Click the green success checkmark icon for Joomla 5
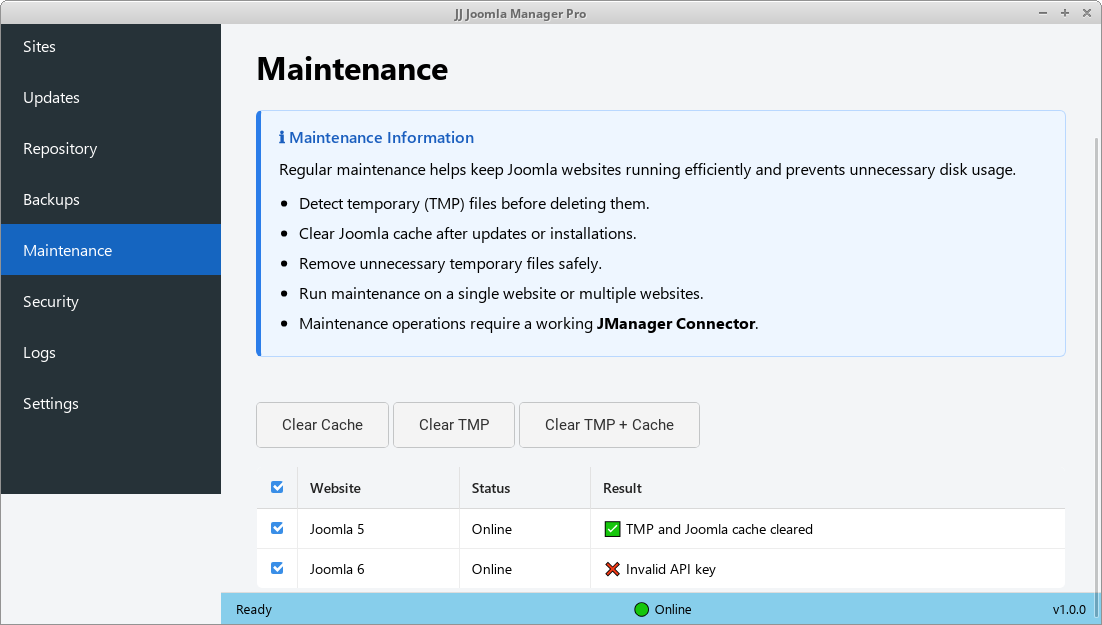This screenshot has width=1102, height=625. point(612,529)
